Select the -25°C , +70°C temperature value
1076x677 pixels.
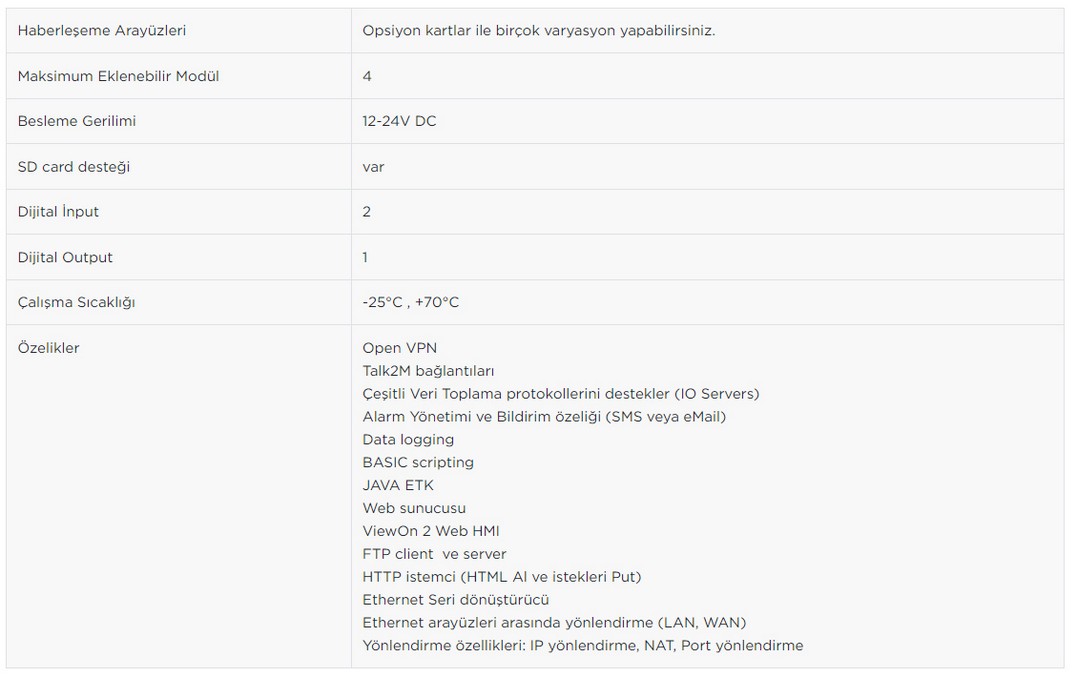(410, 302)
